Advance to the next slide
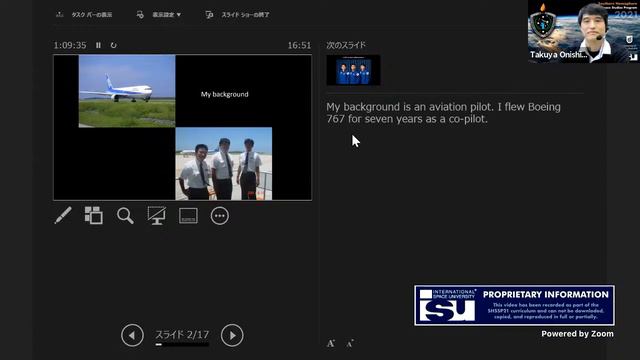The image size is (640, 360). click(232, 335)
